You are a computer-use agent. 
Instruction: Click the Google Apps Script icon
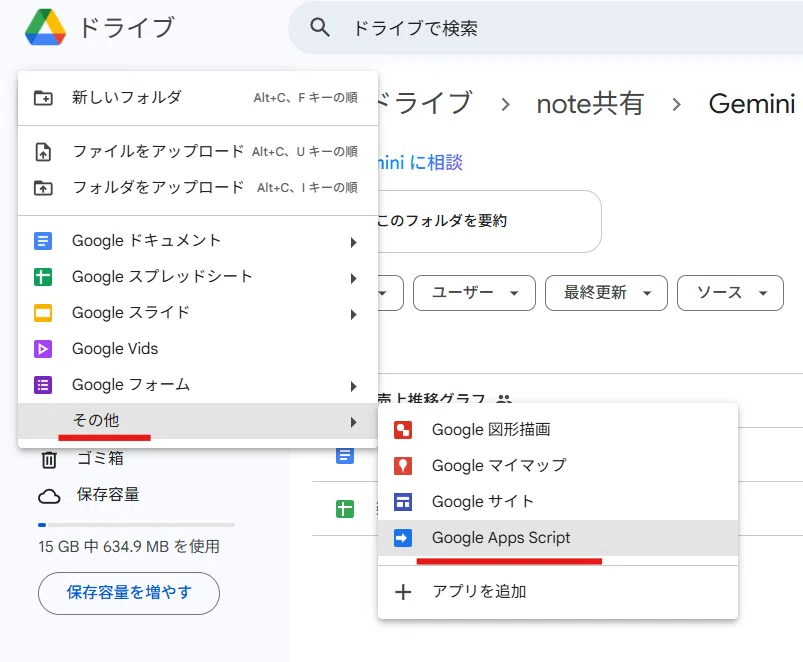[x=403, y=538]
